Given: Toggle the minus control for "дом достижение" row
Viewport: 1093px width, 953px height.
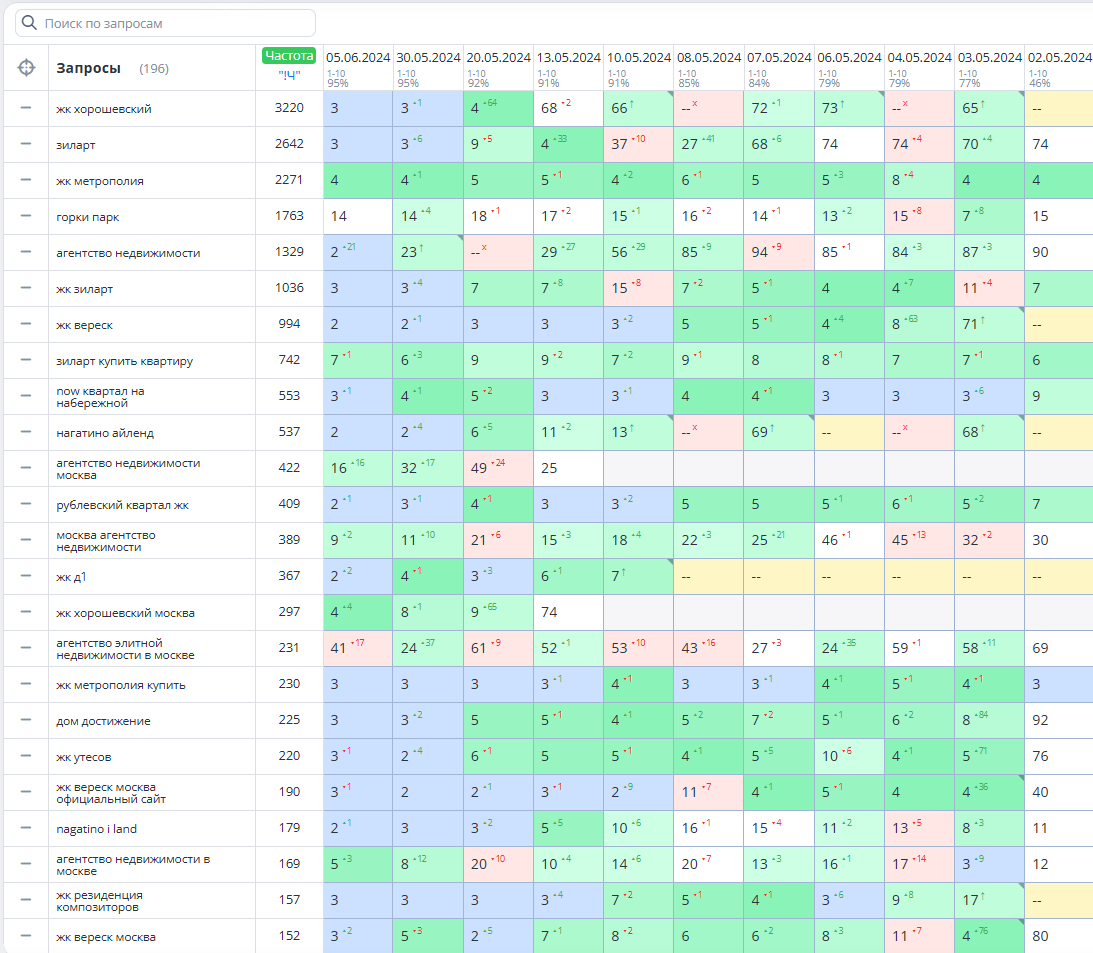Looking at the screenshot, I should [26, 720].
